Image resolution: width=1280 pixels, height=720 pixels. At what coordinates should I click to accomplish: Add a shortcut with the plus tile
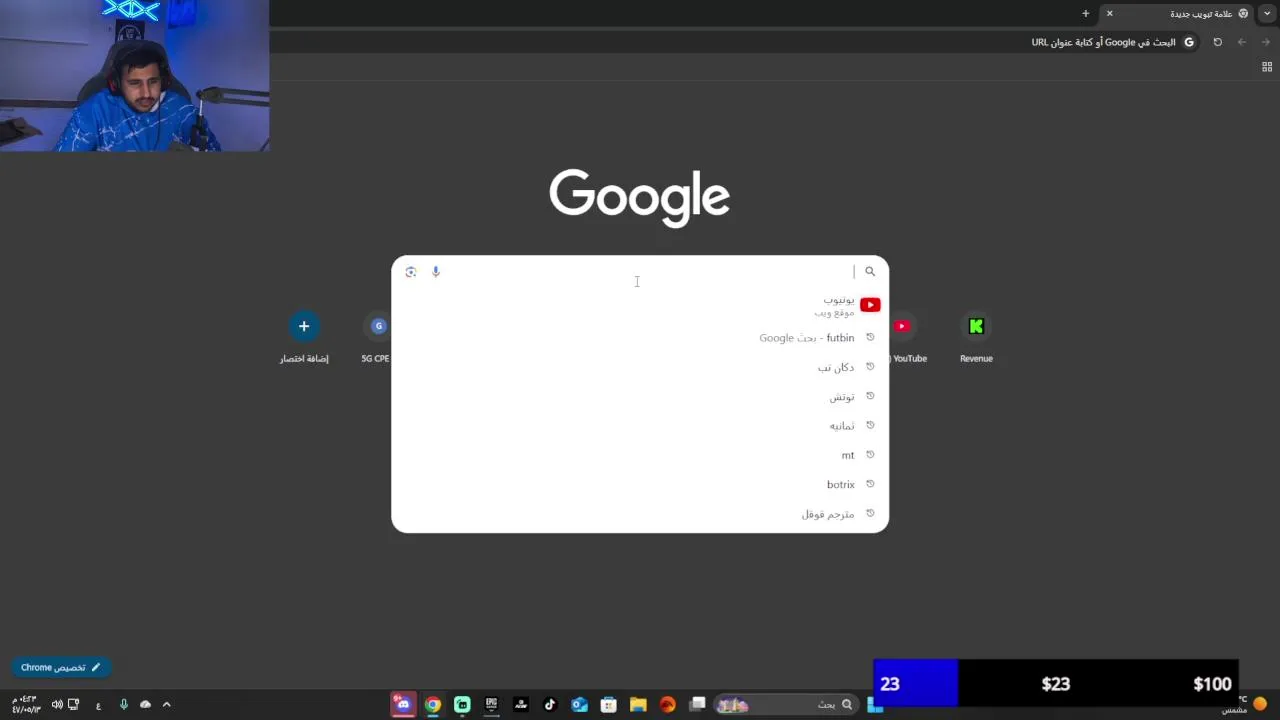[x=304, y=337]
